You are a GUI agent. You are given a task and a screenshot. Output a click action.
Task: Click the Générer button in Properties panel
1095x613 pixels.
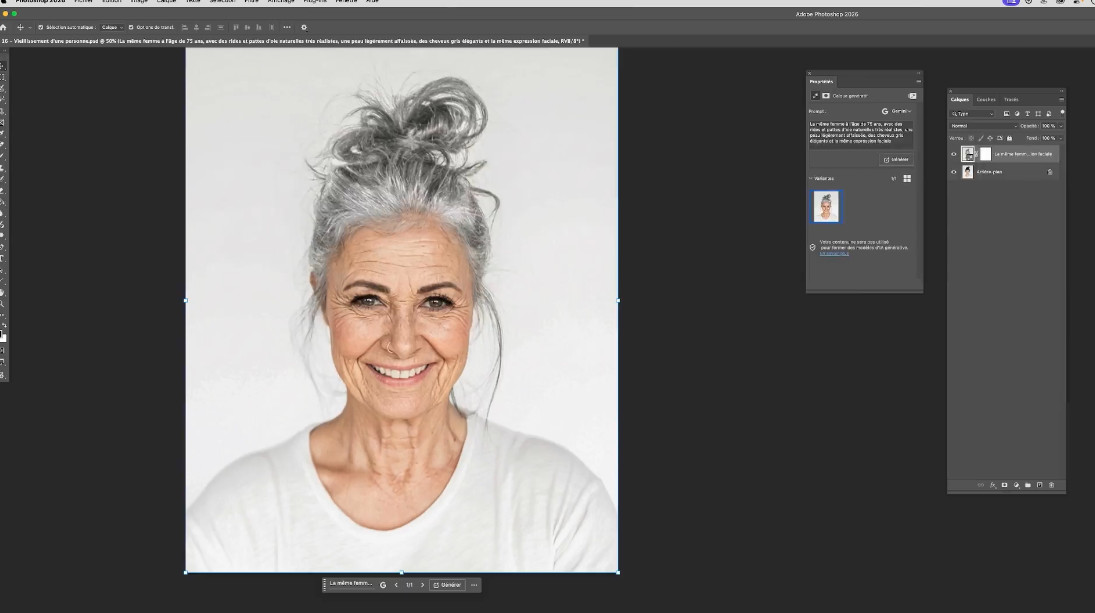click(x=896, y=159)
